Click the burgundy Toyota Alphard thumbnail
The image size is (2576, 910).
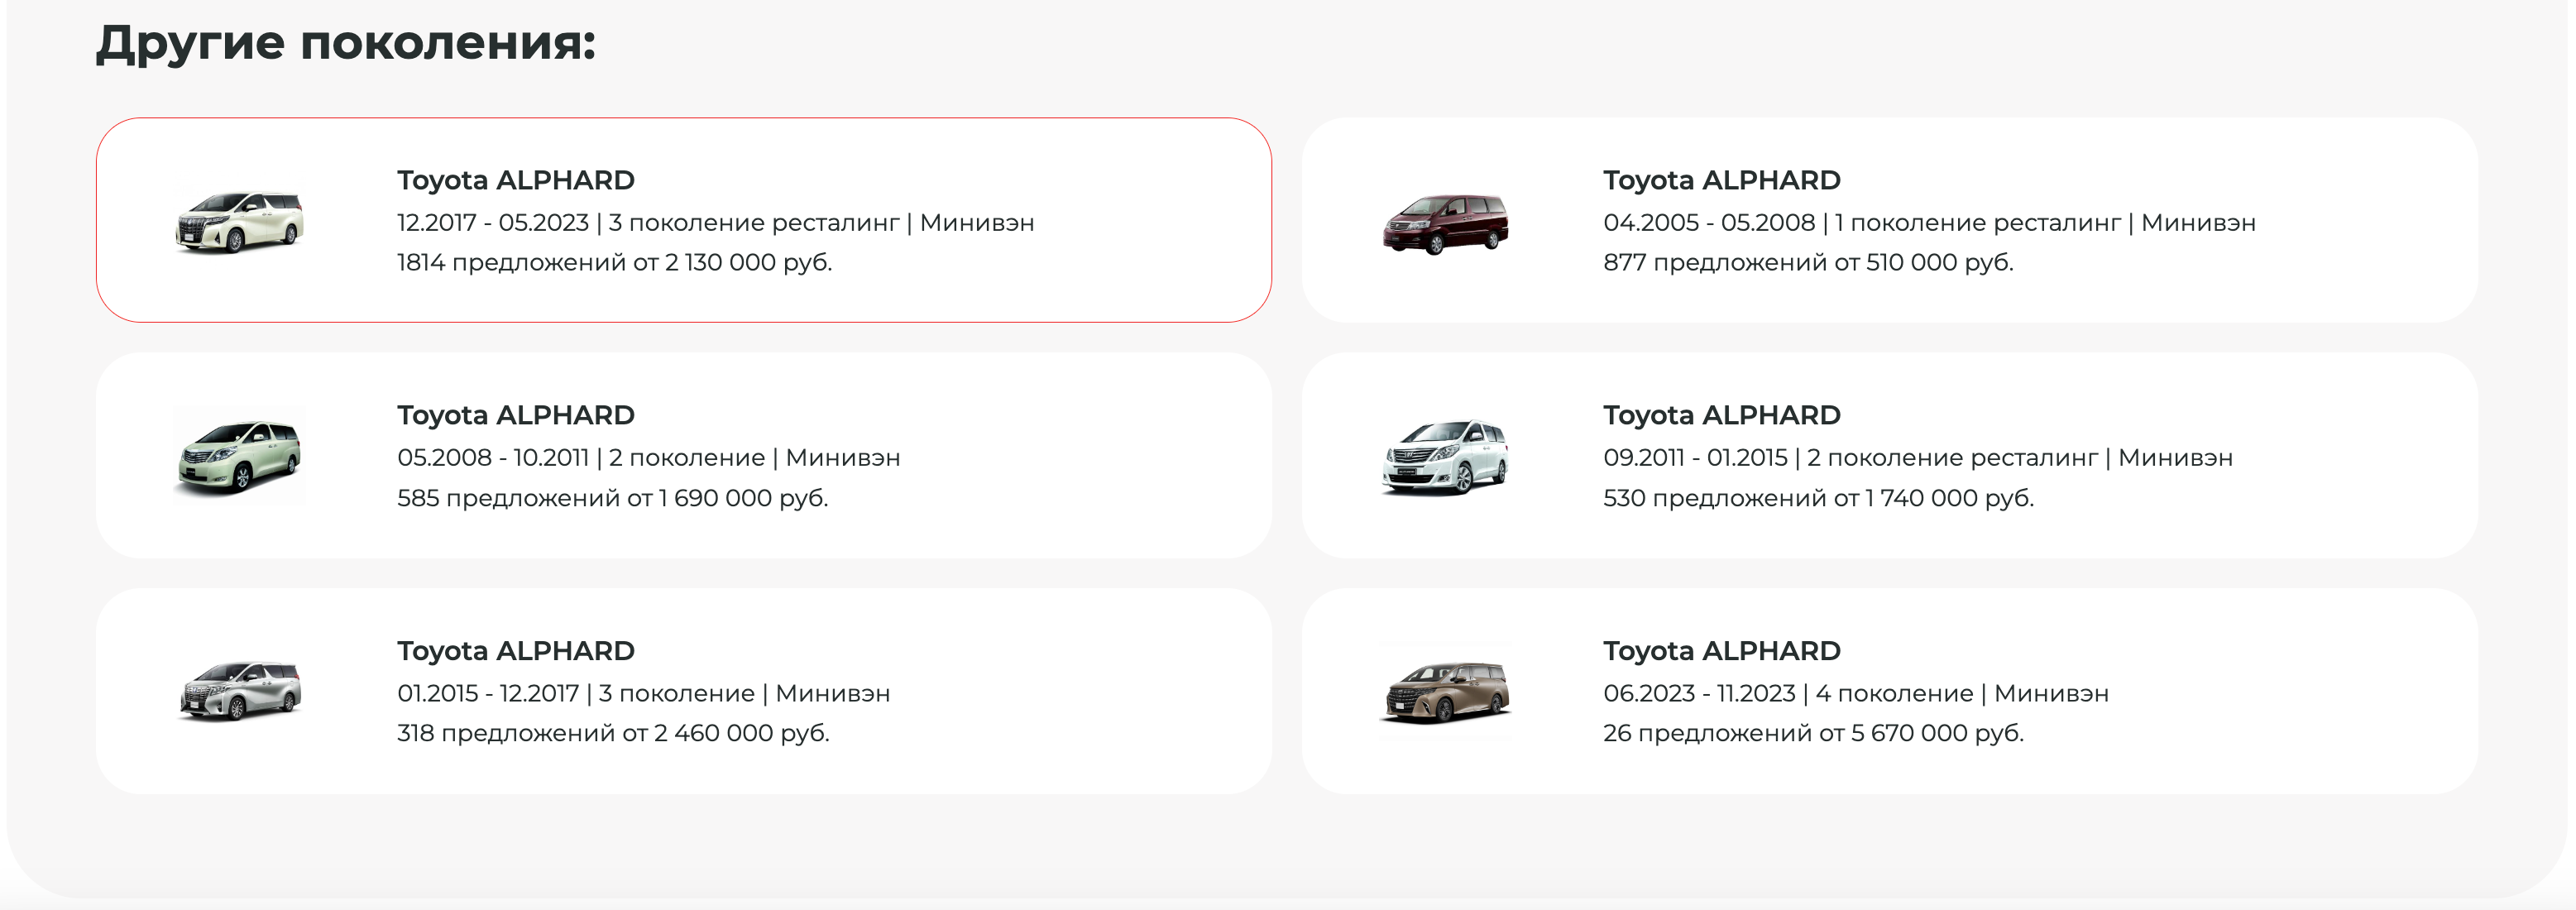(x=1445, y=224)
